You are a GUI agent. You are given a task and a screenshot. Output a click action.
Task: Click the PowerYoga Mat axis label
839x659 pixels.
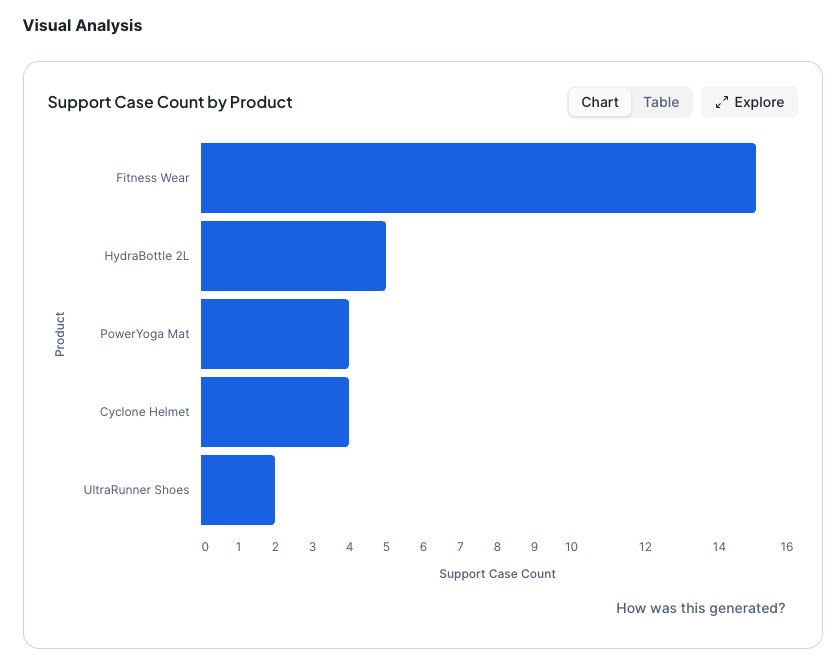point(145,334)
